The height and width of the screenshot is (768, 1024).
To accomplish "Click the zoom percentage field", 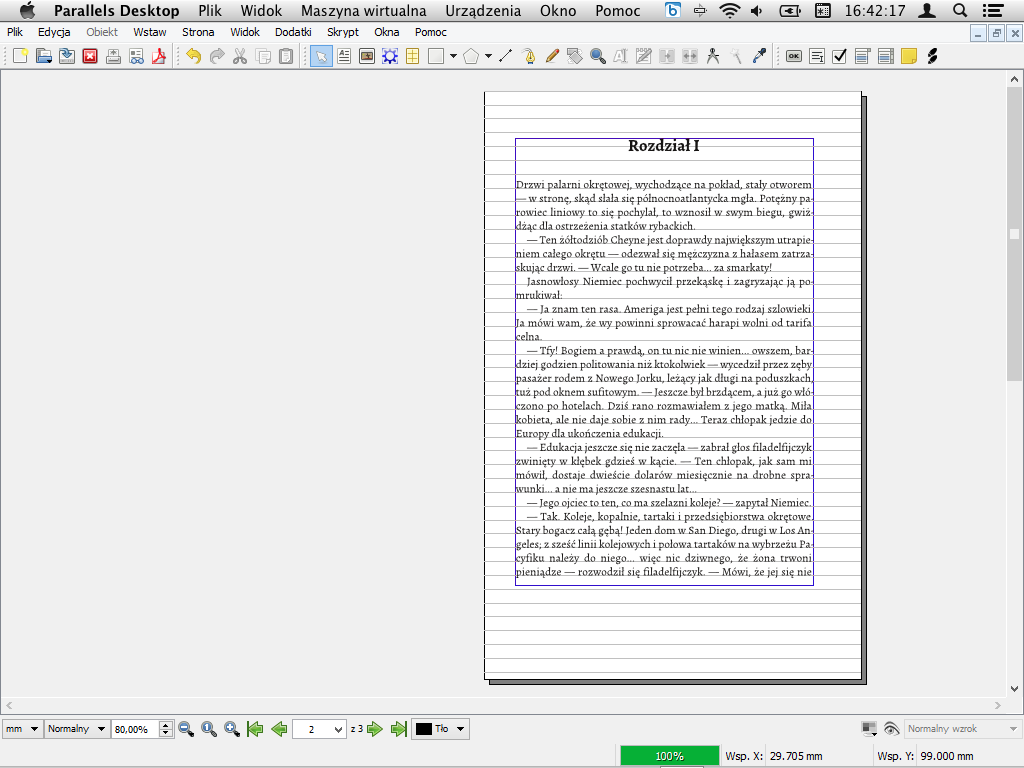I will coord(135,729).
